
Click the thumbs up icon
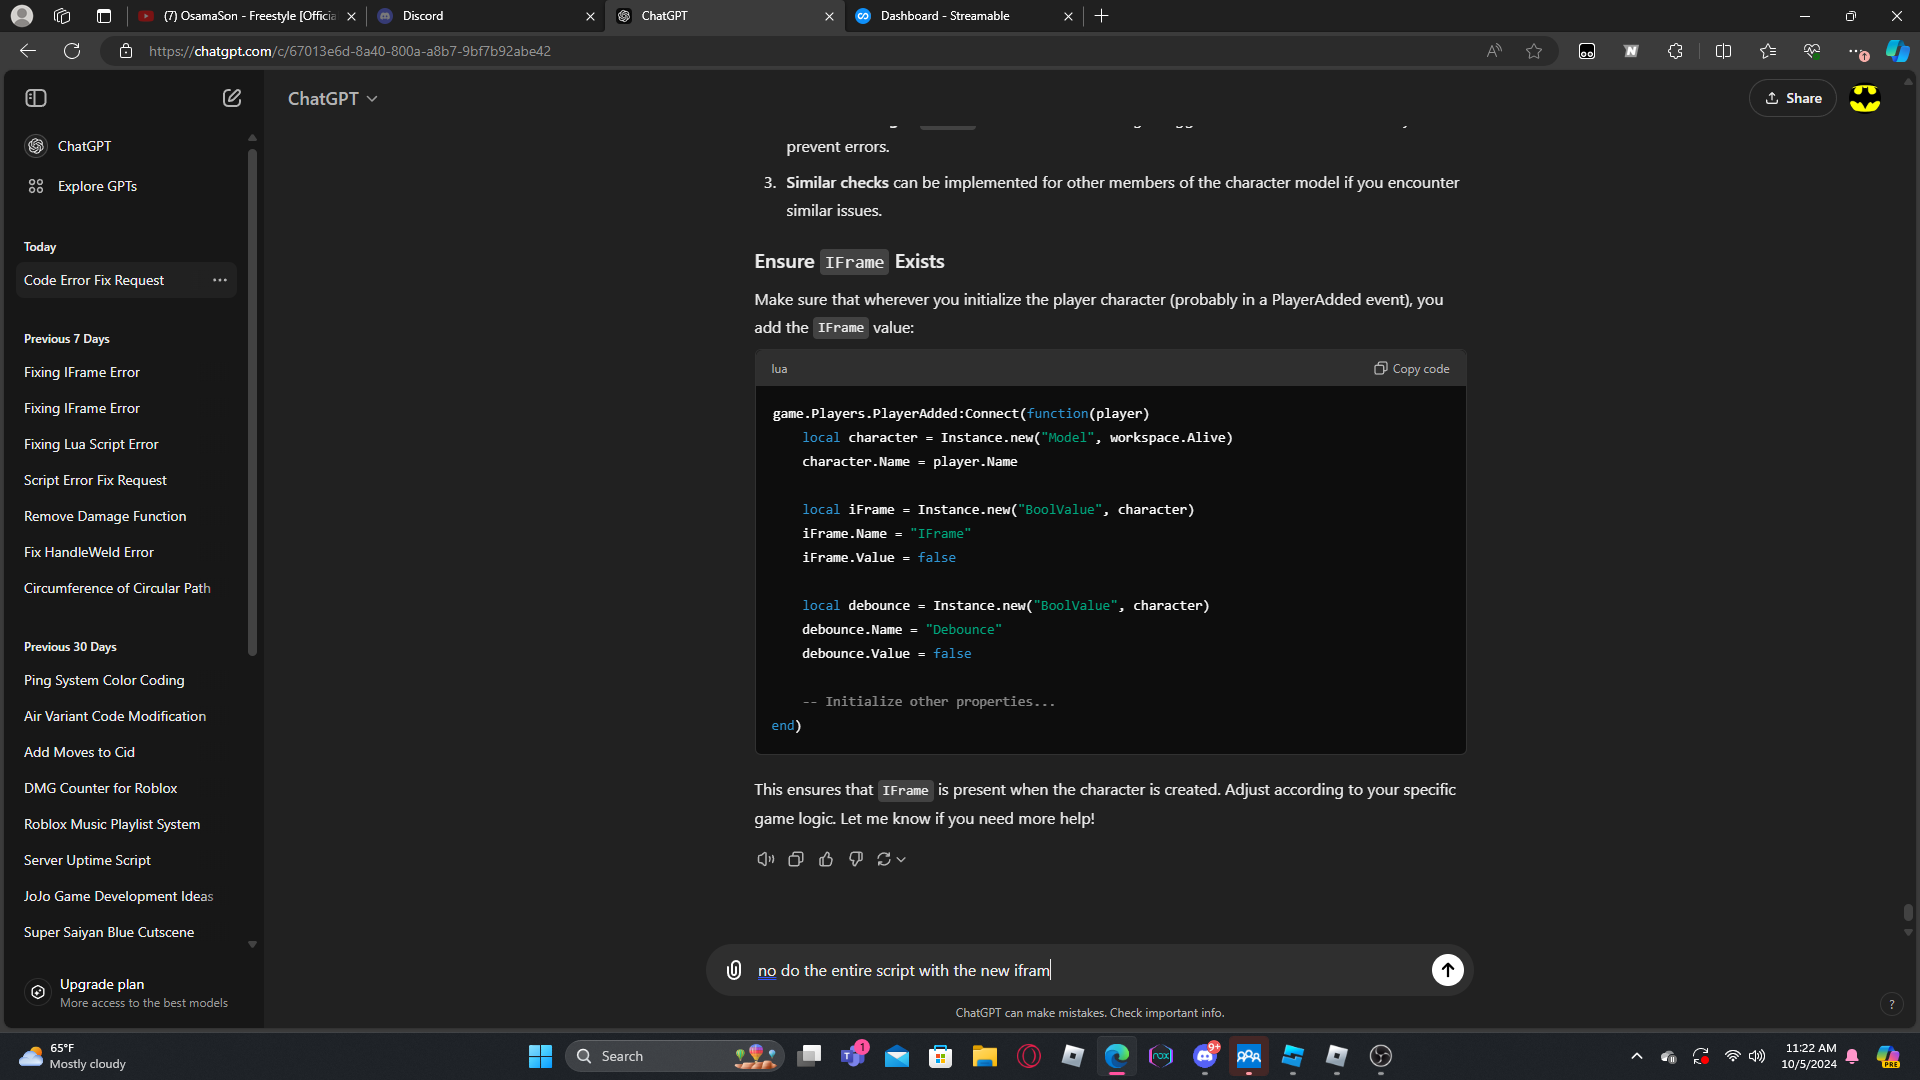[x=826, y=859]
